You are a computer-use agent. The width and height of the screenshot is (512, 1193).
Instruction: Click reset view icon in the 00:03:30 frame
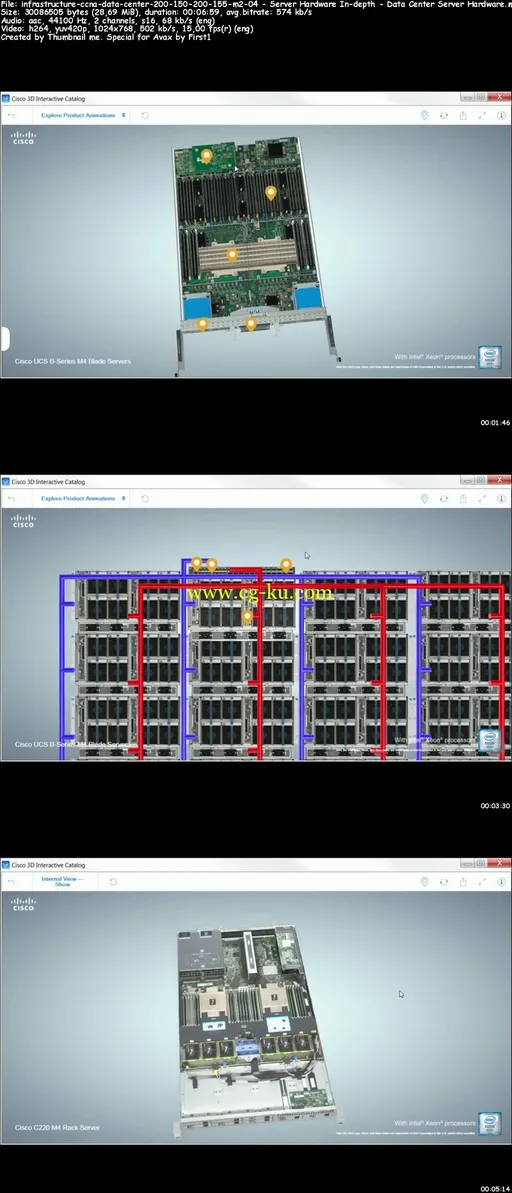[x=145, y=499]
